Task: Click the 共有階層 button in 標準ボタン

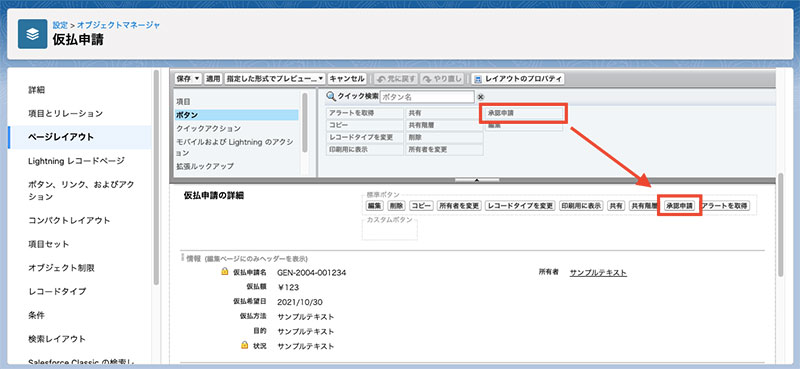Action: 643,206
